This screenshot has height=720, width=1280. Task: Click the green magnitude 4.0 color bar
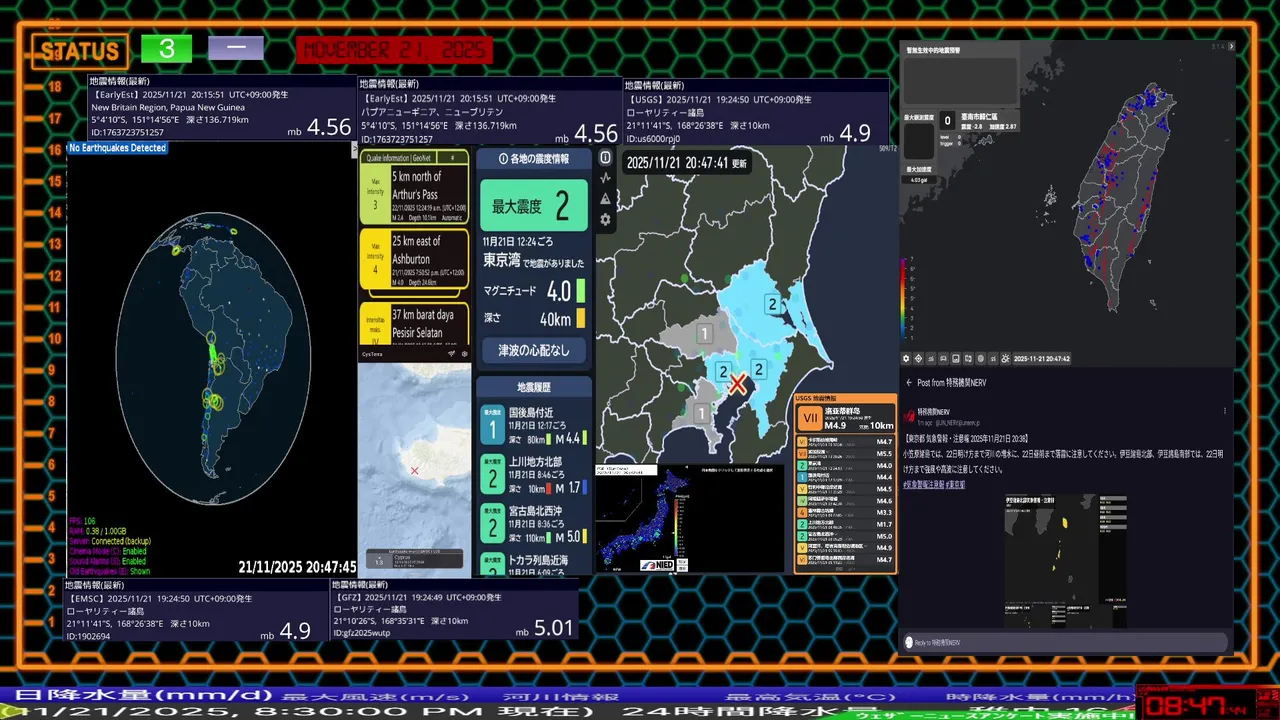click(581, 291)
